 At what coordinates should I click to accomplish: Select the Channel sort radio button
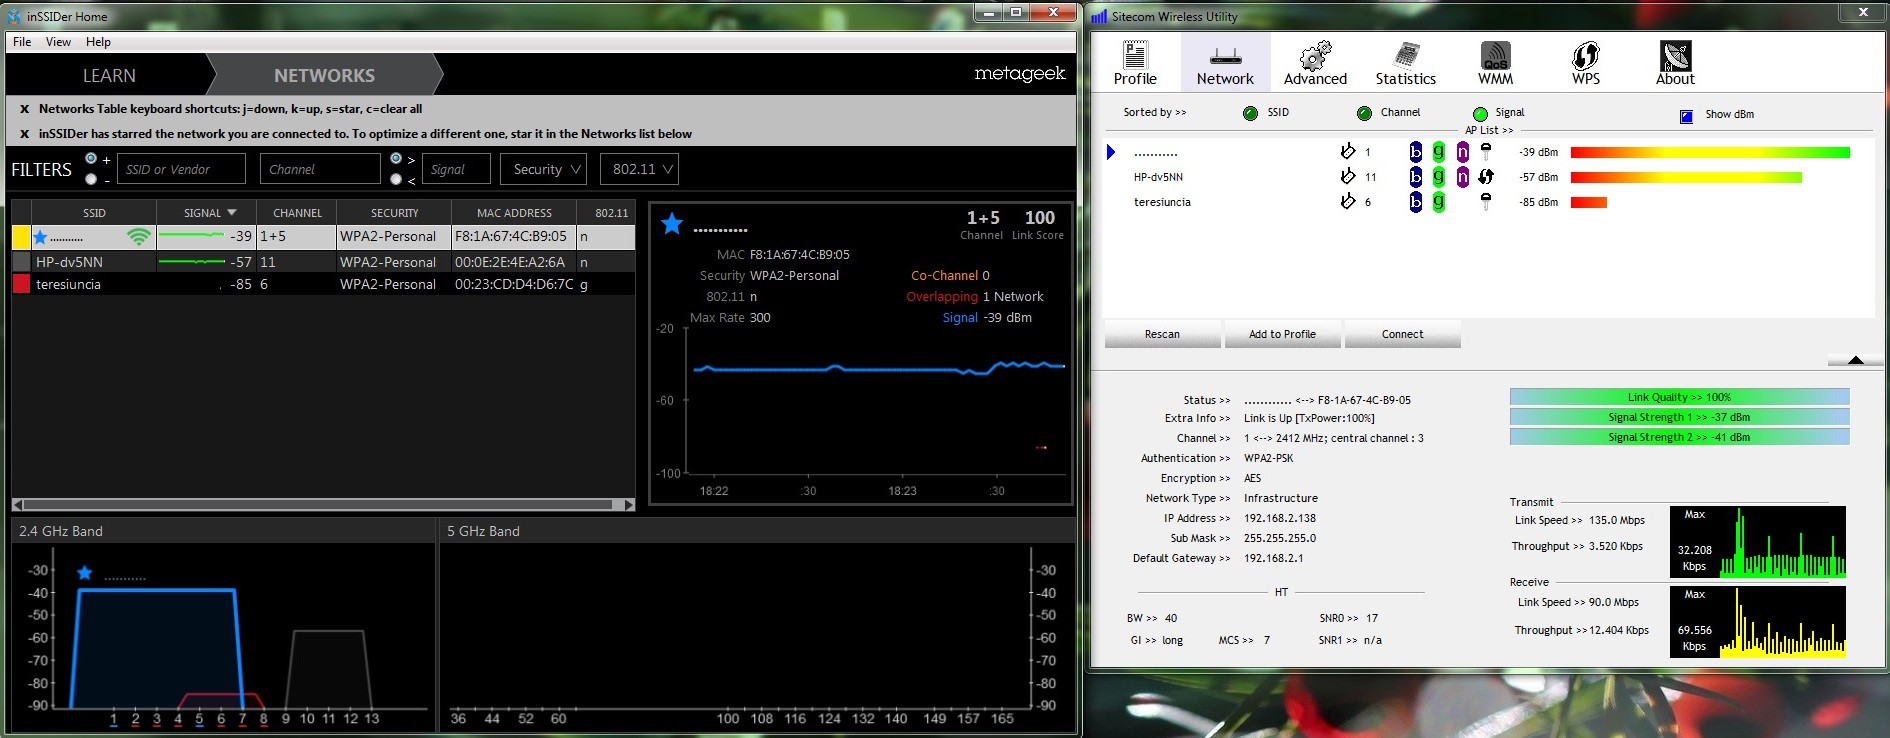(1364, 113)
